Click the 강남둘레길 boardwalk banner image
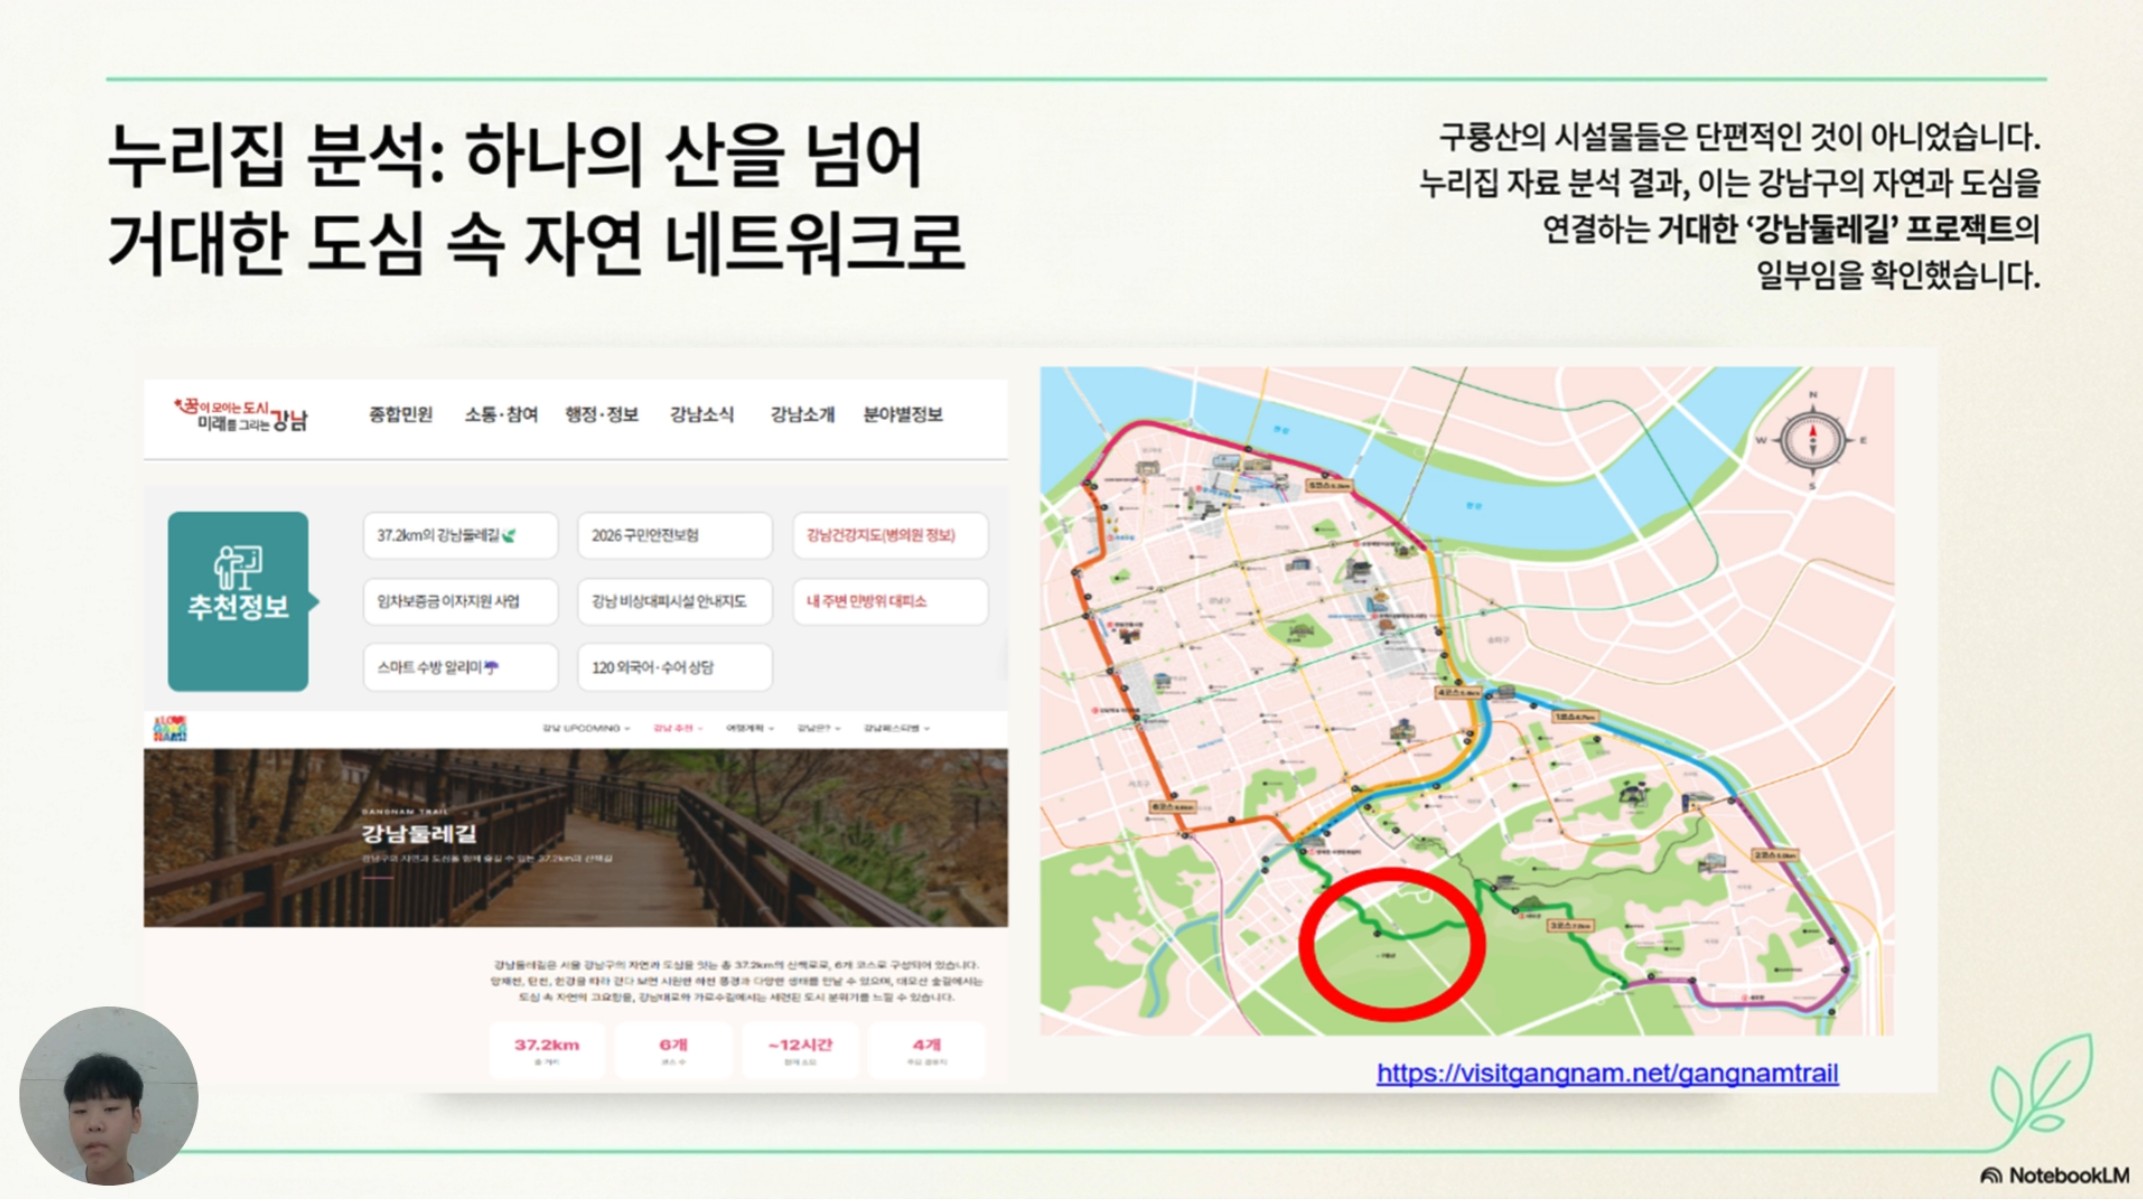 tap(575, 838)
